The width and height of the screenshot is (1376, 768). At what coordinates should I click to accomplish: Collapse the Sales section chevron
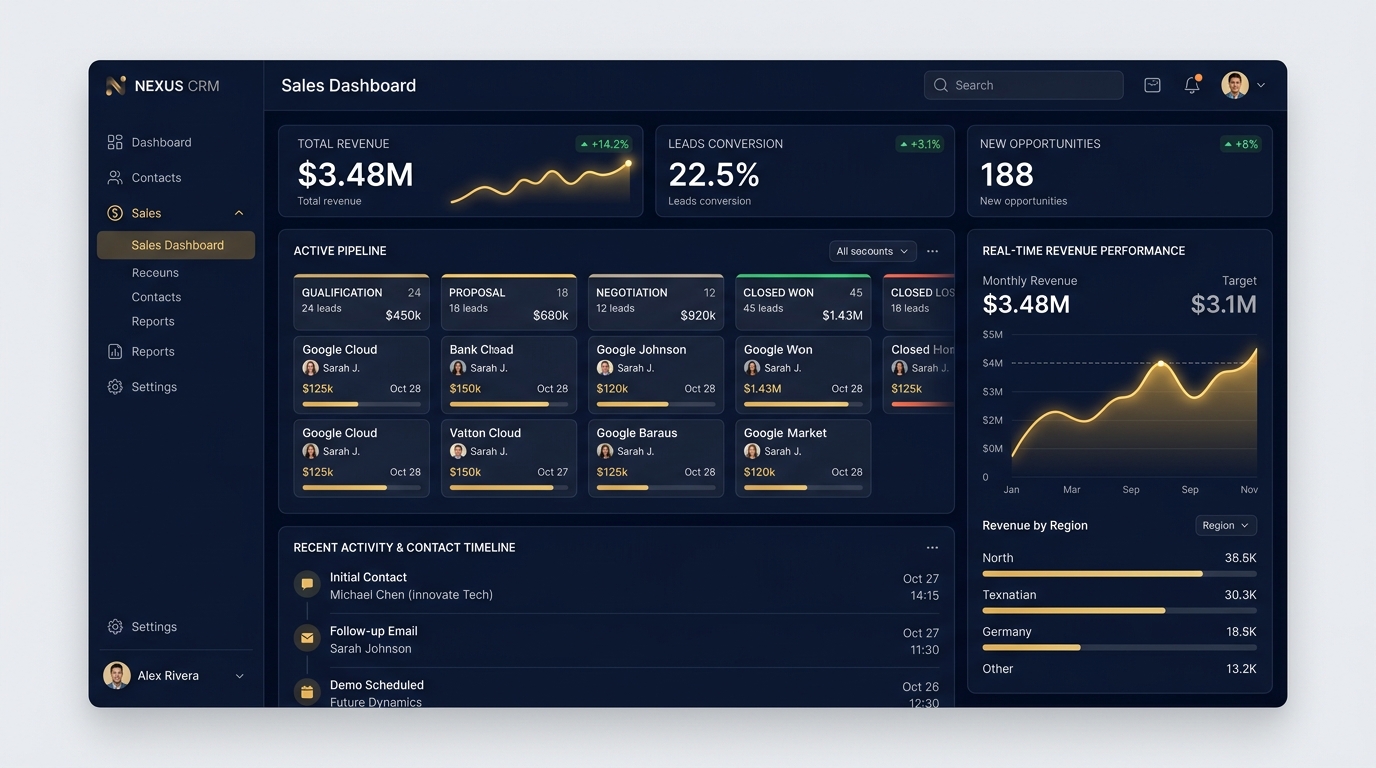(239, 213)
